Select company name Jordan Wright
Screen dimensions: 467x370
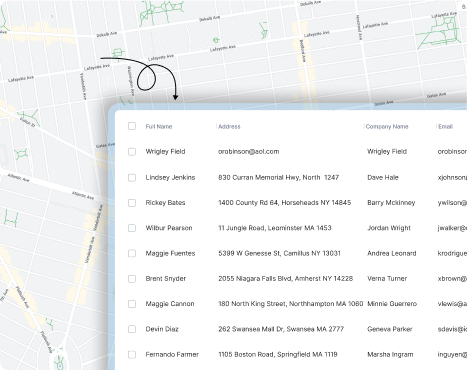[389, 228]
